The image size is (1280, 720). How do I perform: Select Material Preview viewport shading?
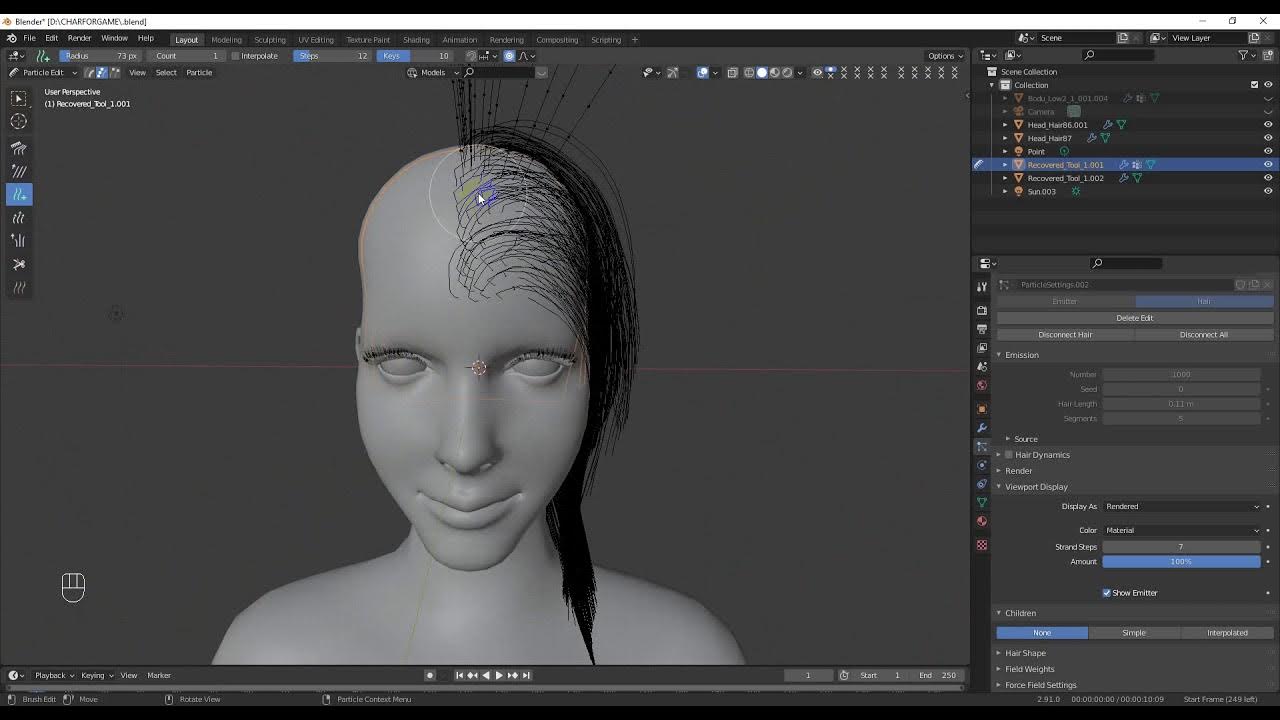[x=774, y=72]
